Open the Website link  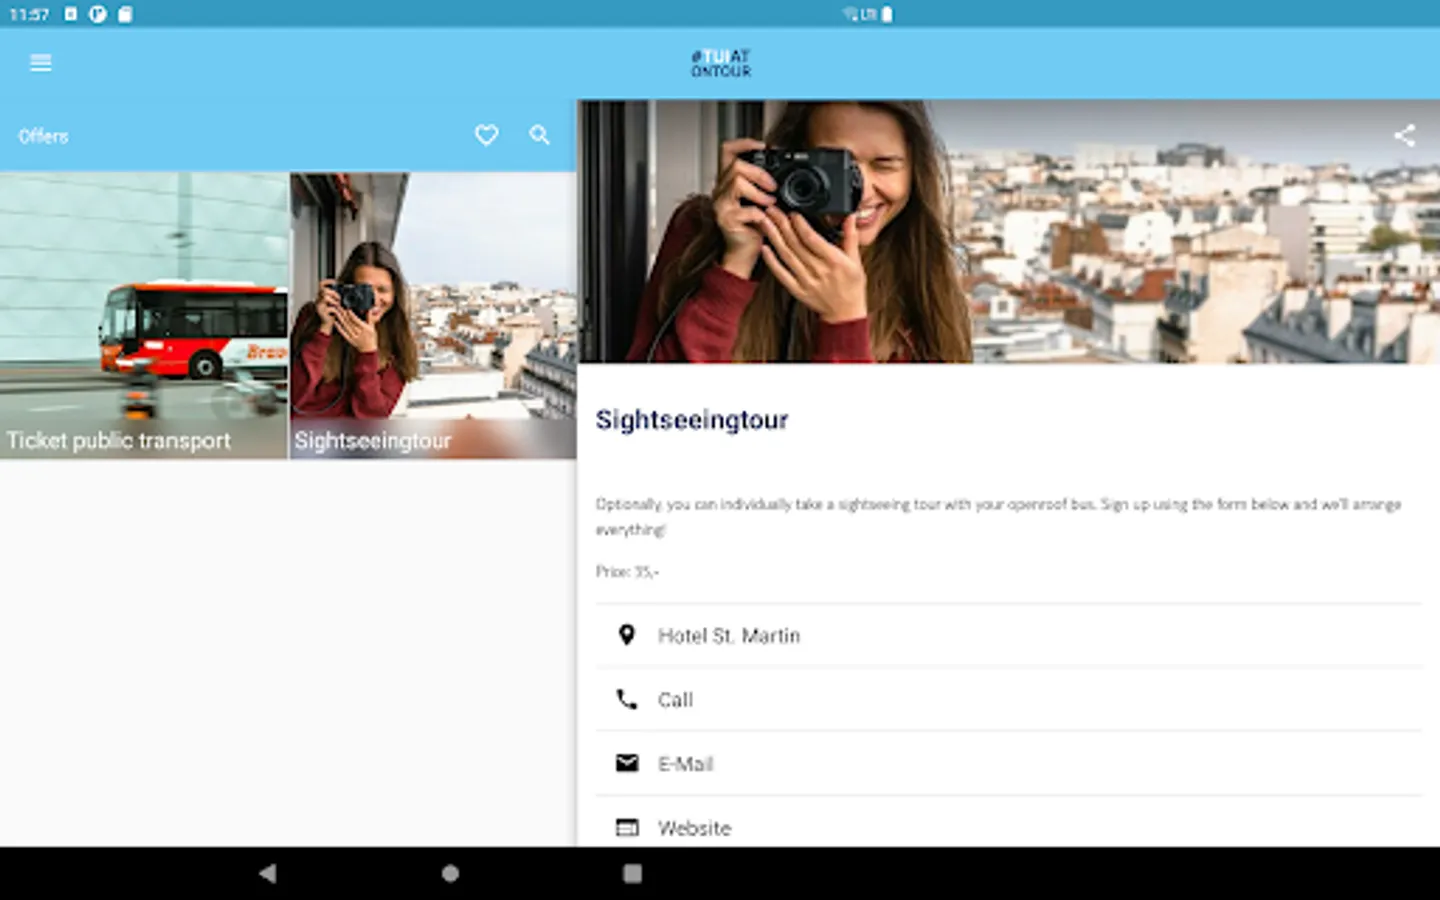(x=694, y=827)
